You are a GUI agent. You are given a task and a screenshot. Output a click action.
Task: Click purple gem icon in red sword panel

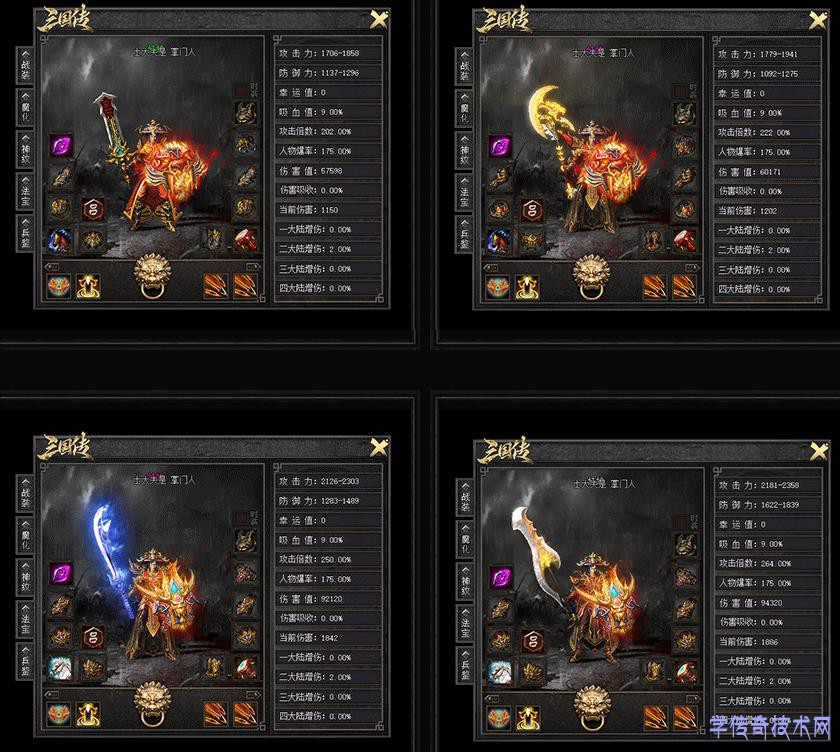61,145
